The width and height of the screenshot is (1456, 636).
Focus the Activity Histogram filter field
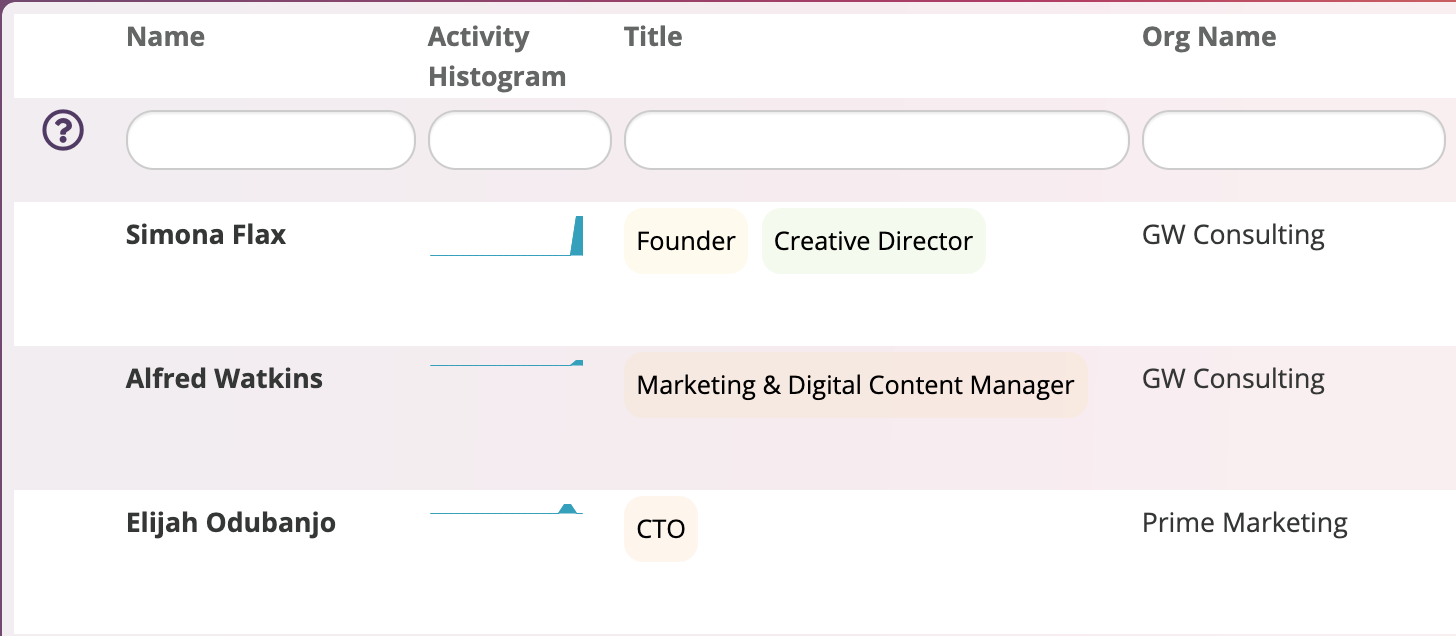pyautogui.click(x=519, y=140)
